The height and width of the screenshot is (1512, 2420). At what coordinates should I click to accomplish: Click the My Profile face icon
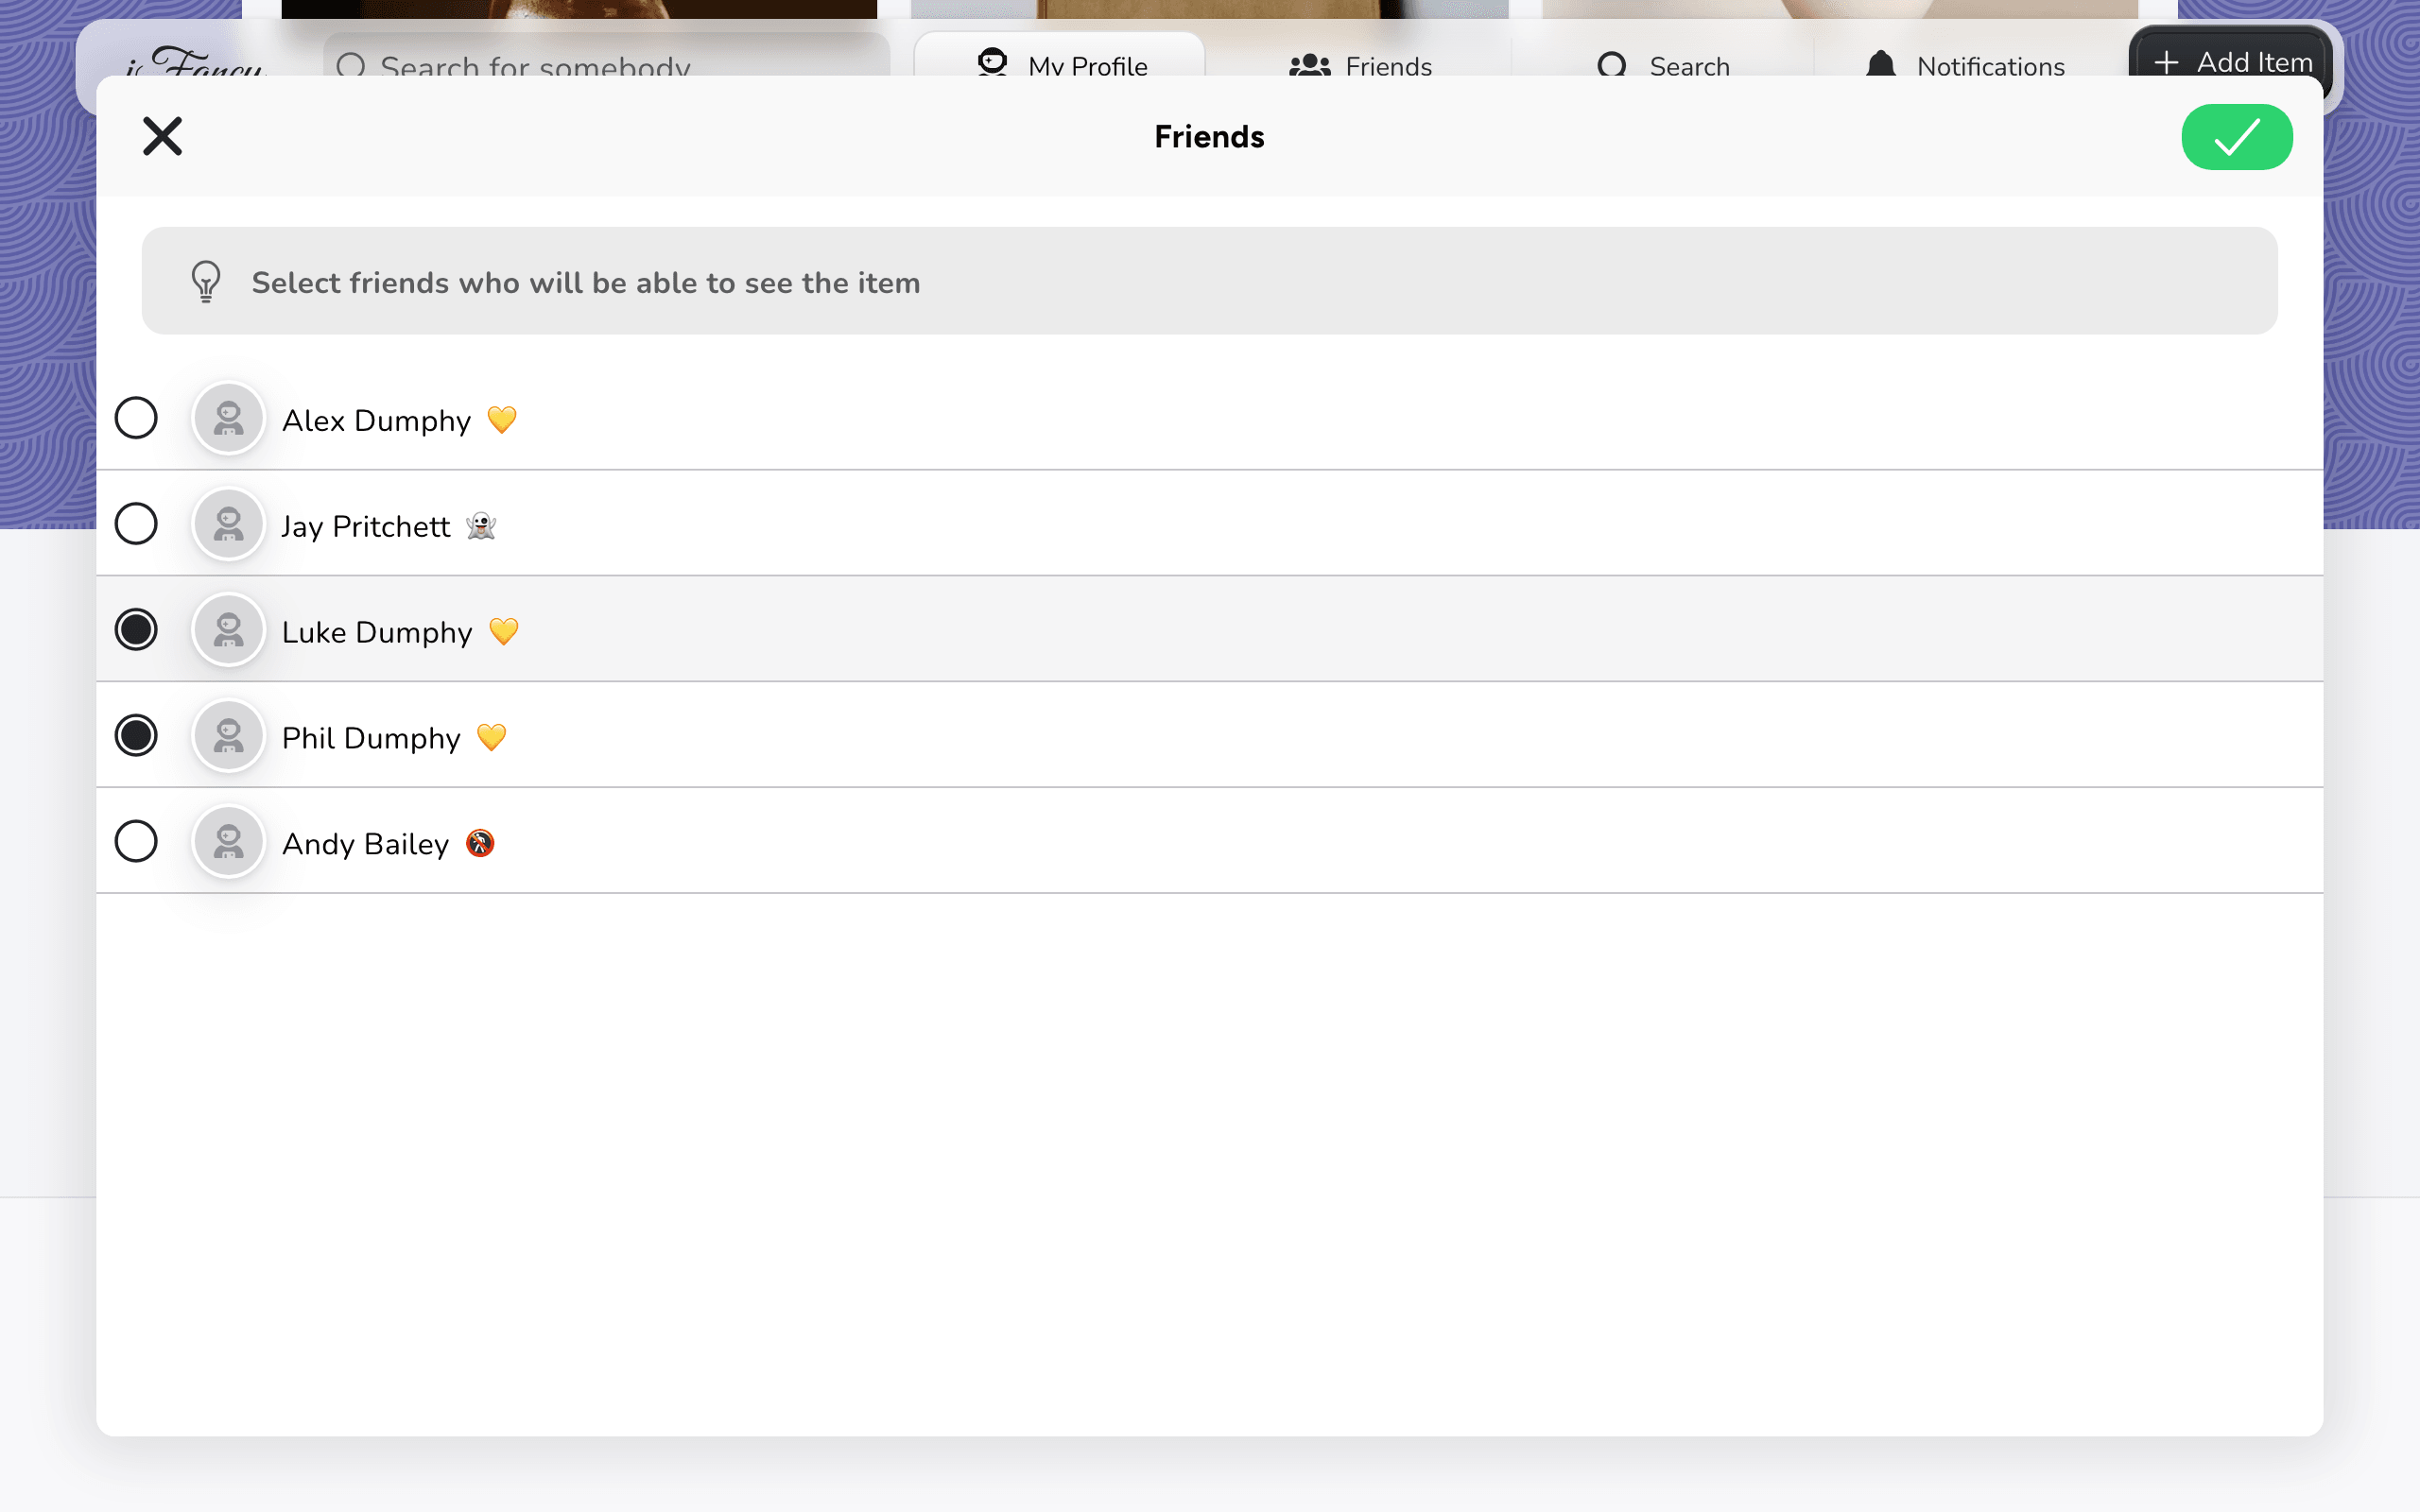point(992,62)
